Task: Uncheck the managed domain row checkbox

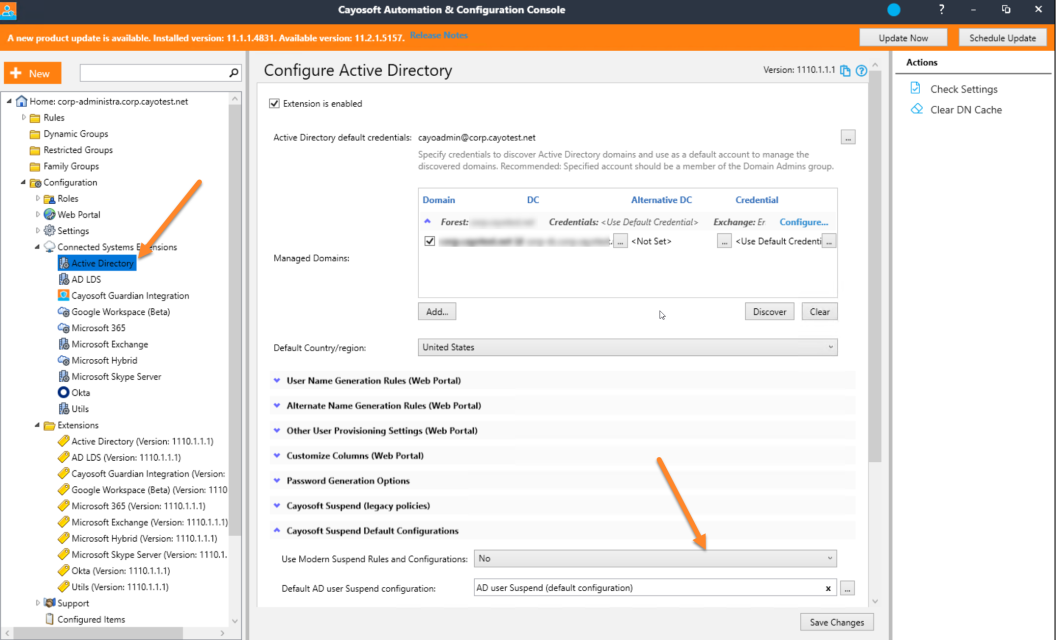Action: pos(430,241)
